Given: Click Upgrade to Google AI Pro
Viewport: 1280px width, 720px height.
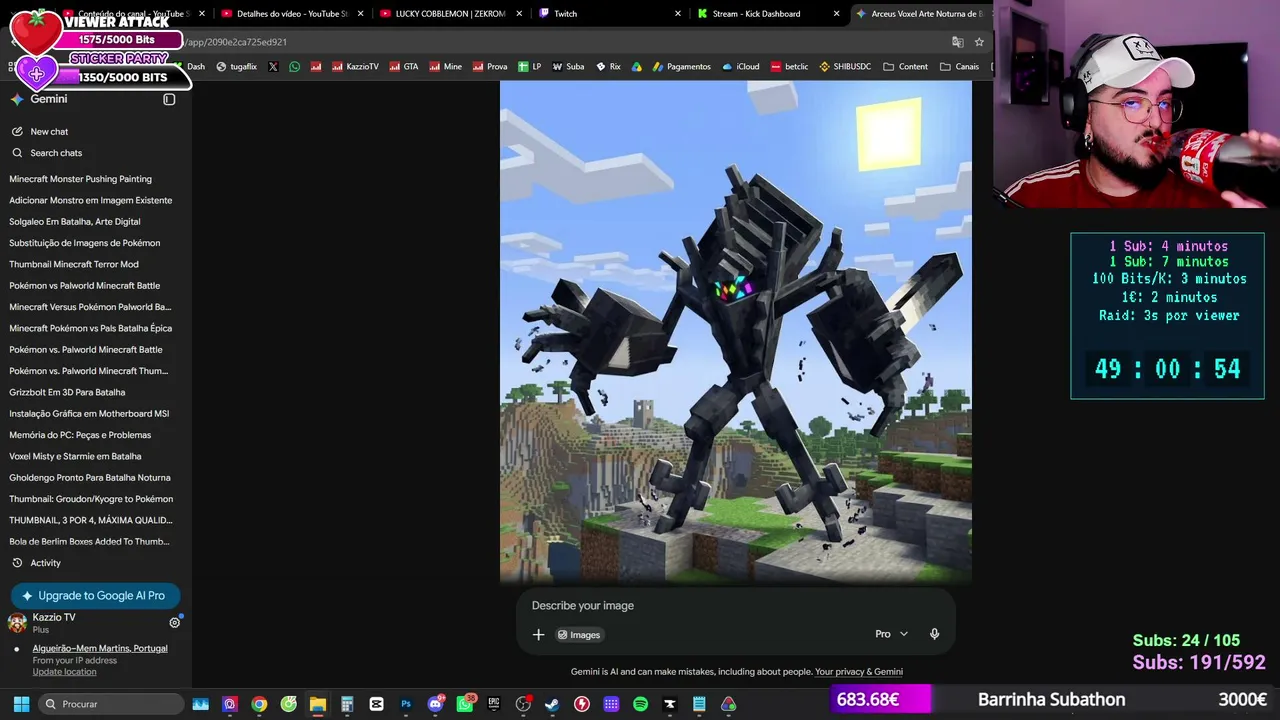Looking at the screenshot, I should pos(95,595).
